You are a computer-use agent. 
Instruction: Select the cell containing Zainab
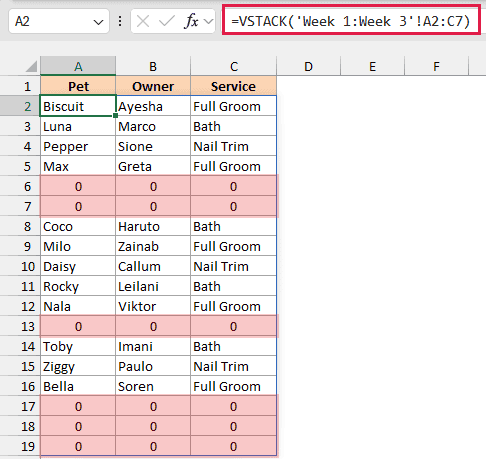(x=153, y=246)
